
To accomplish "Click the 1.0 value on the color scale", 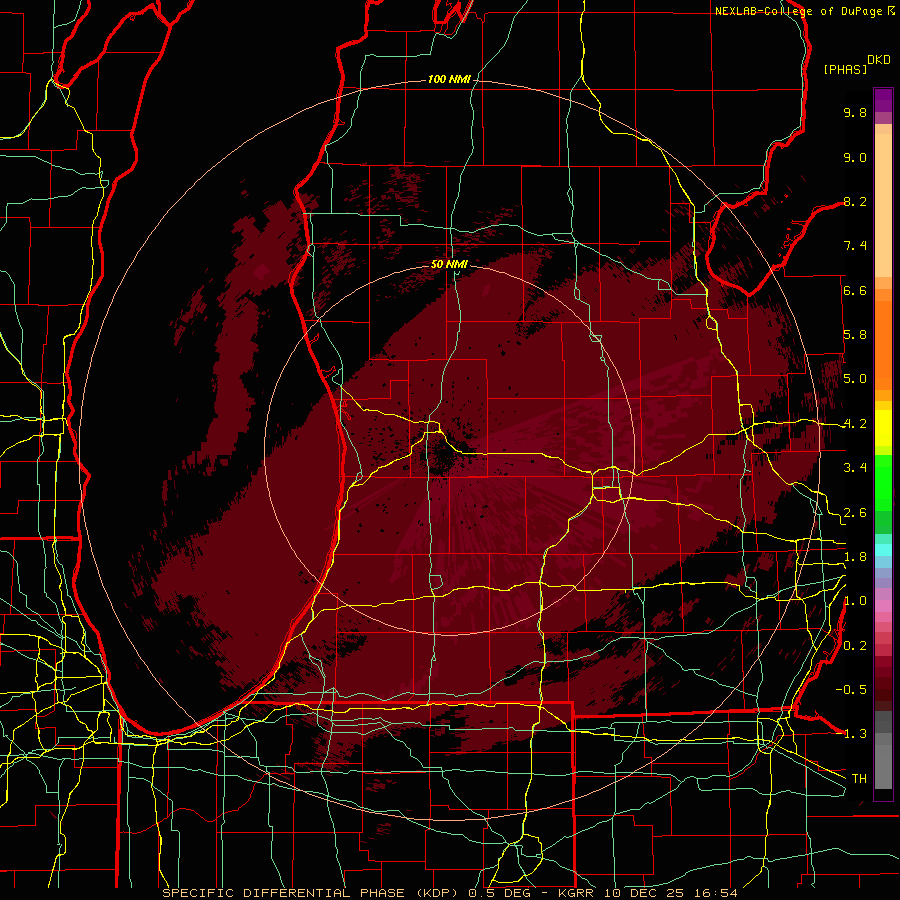I will (x=855, y=601).
